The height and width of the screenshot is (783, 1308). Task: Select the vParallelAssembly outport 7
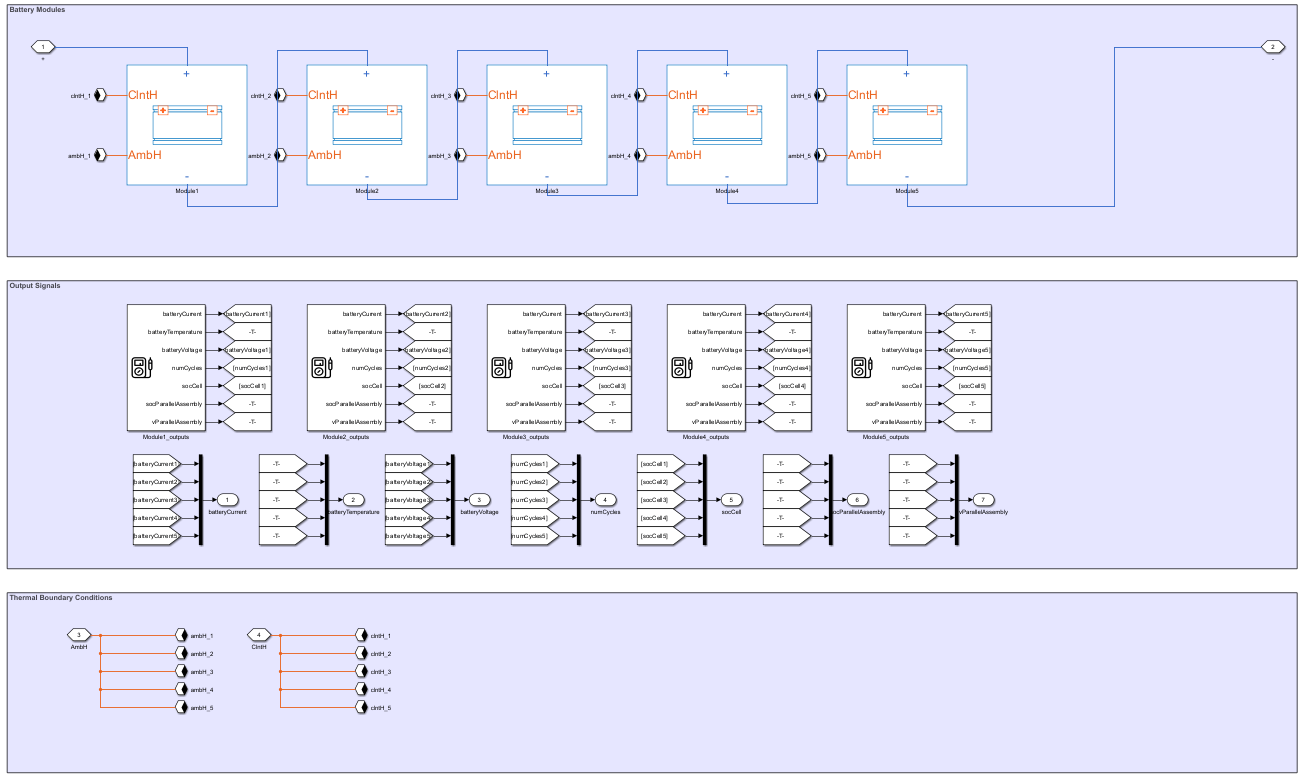(983, 500)
